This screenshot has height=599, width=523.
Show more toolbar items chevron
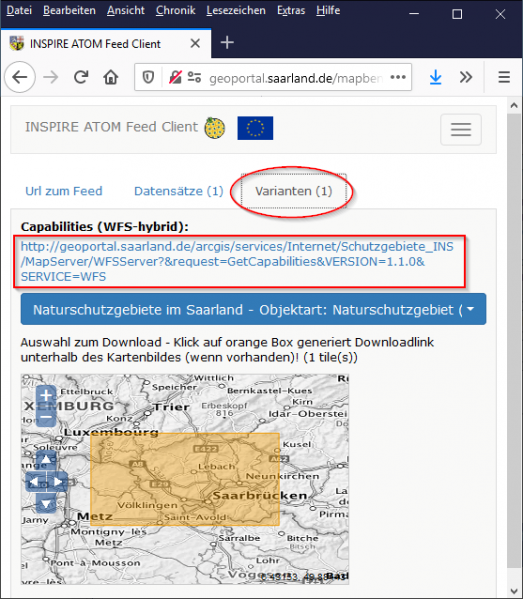pyautogui.click(x=466, y=78)
